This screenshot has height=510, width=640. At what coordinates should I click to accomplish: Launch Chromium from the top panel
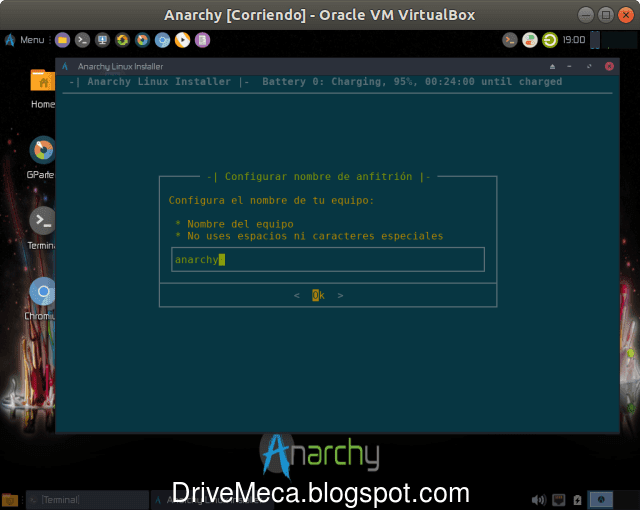point(162,40)
